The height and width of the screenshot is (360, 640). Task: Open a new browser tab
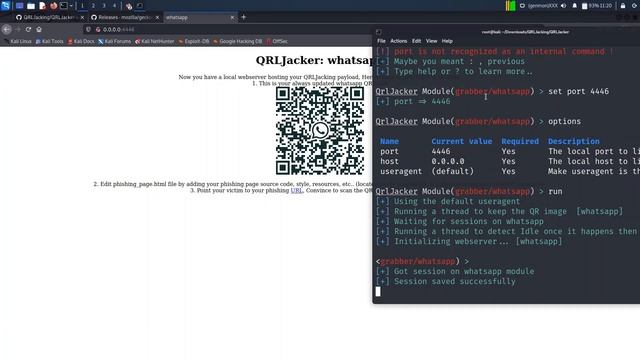[x=244, y=18]
